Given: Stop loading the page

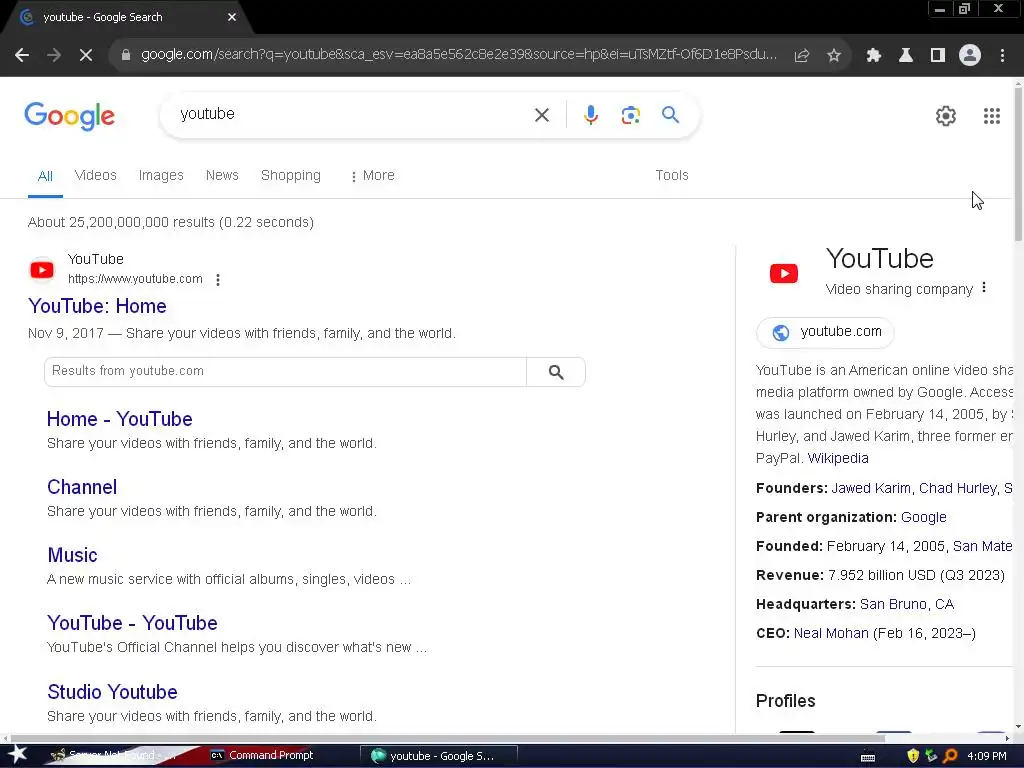Looking at the screenshot, I should click(x=86, y=56).
